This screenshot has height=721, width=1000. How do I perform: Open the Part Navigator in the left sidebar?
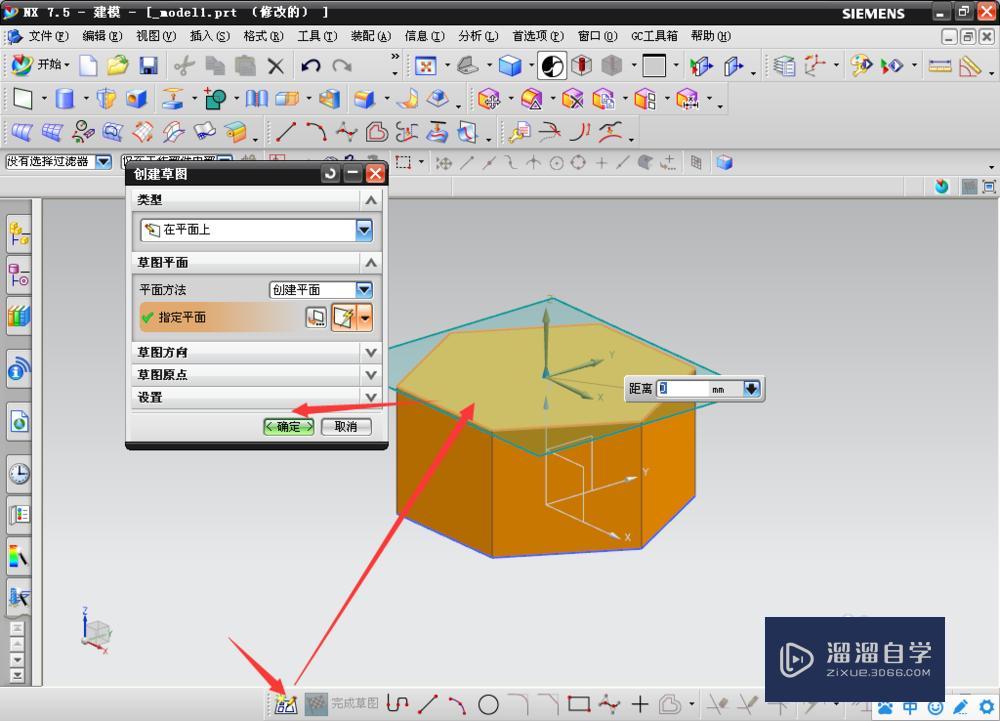pos(19,275)
